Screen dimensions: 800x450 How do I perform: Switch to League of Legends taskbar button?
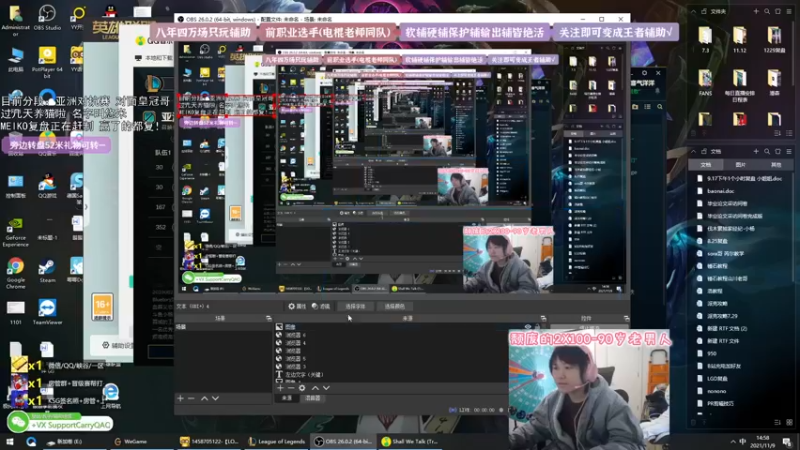277,441
